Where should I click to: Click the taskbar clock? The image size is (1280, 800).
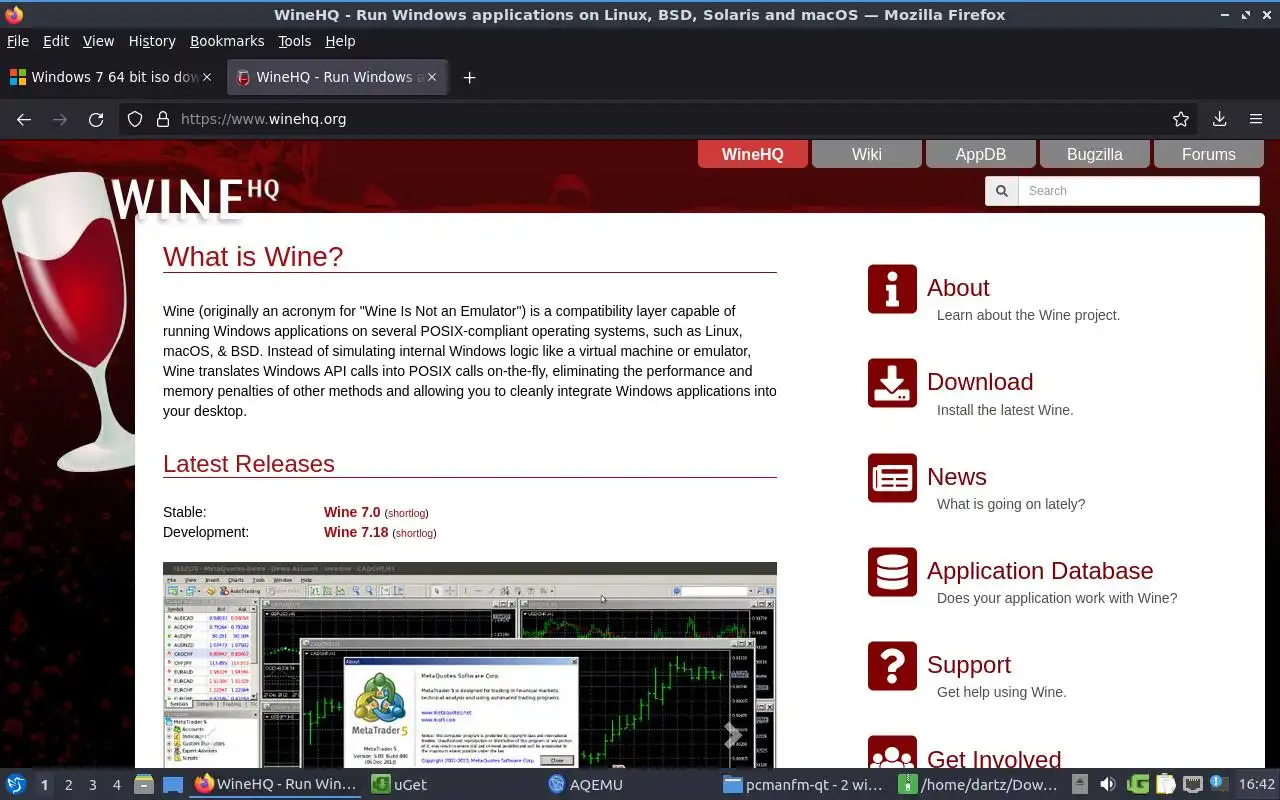pos(1257,785)
